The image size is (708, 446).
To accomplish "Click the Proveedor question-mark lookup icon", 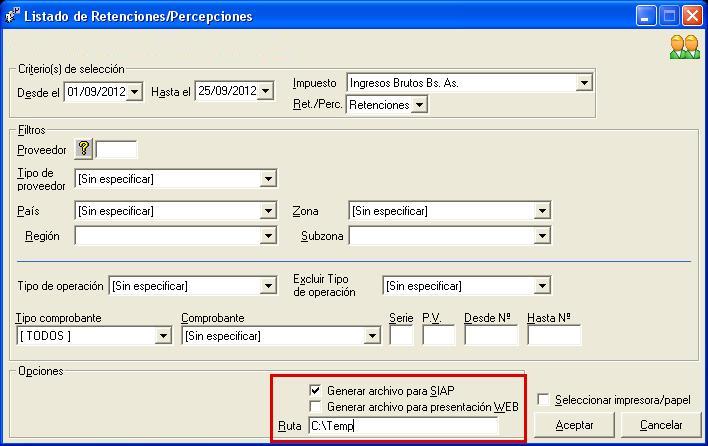I will point(84,149).
